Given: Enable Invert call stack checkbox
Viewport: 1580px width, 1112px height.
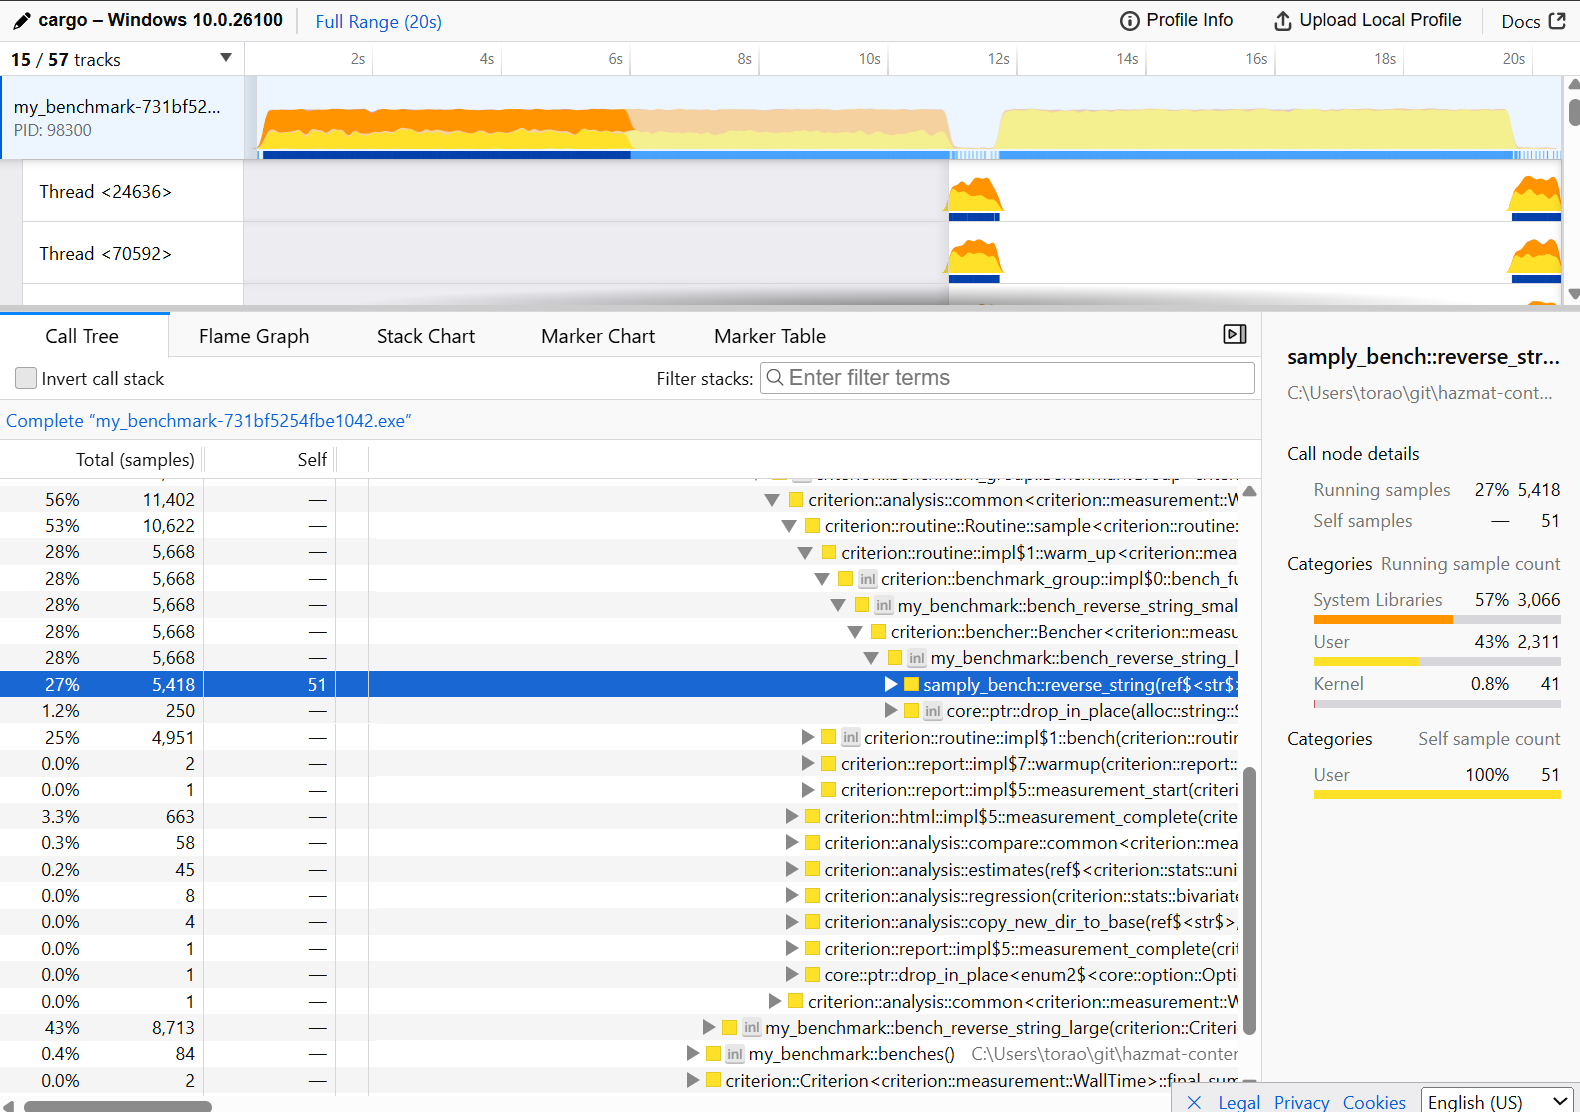Looking at the screenshot, I should (26, 378).
